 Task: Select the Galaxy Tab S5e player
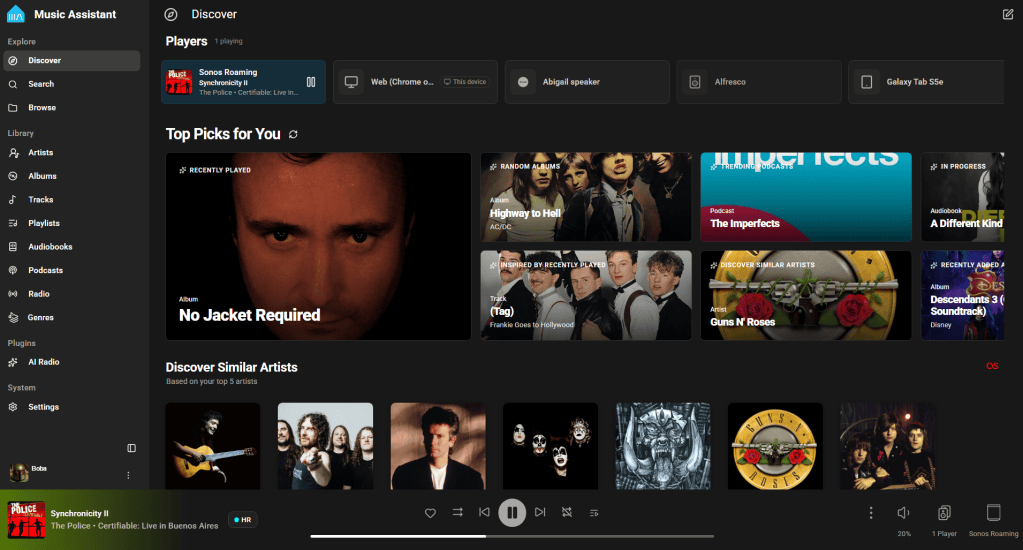click(926, 82)
